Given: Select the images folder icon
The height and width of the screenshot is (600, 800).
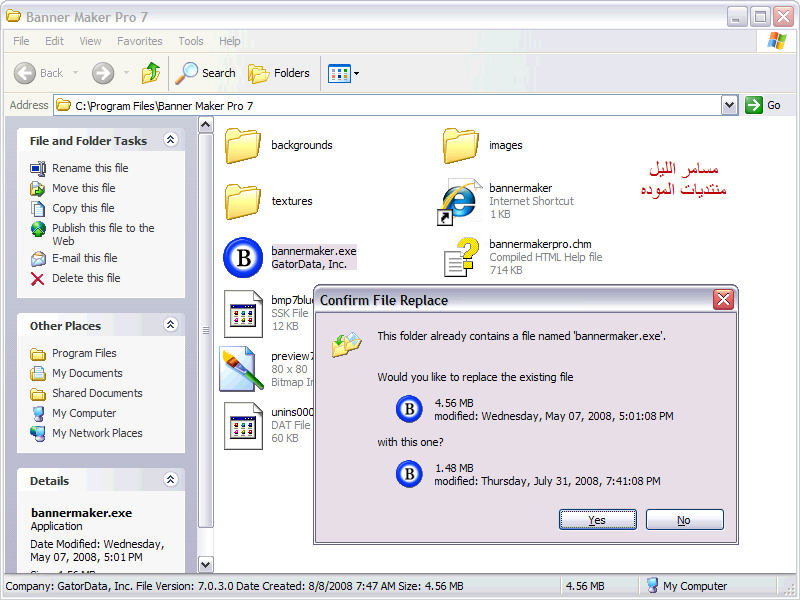Looking at the screenshot, I should 460,145.
